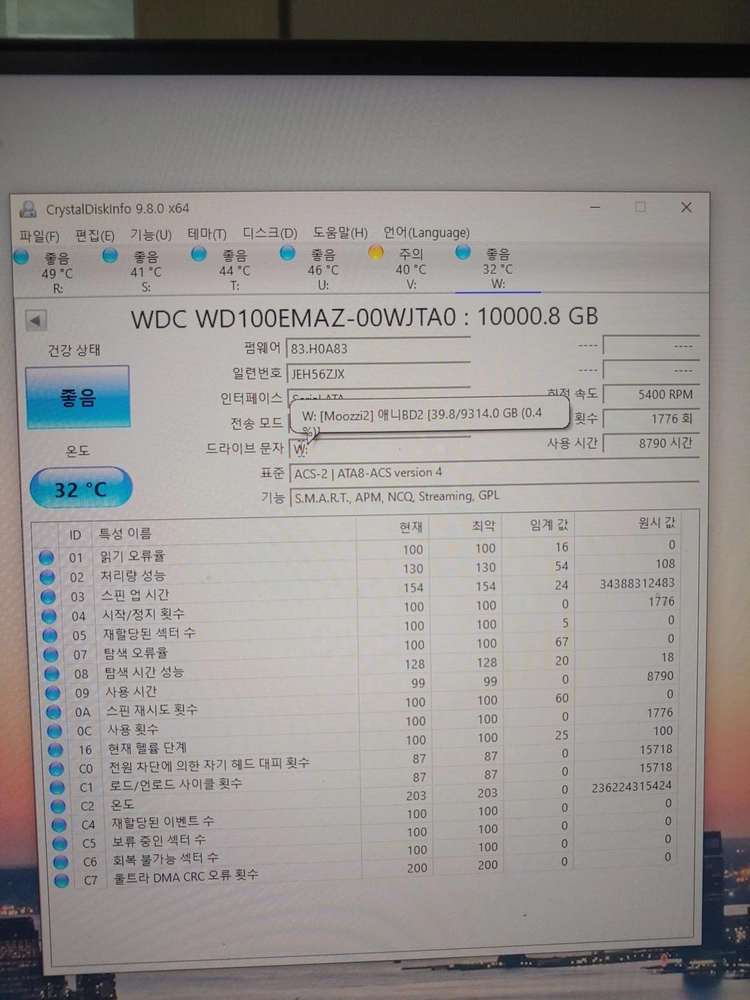Click the serial number field JEH56ZJX

coord(378,374)
